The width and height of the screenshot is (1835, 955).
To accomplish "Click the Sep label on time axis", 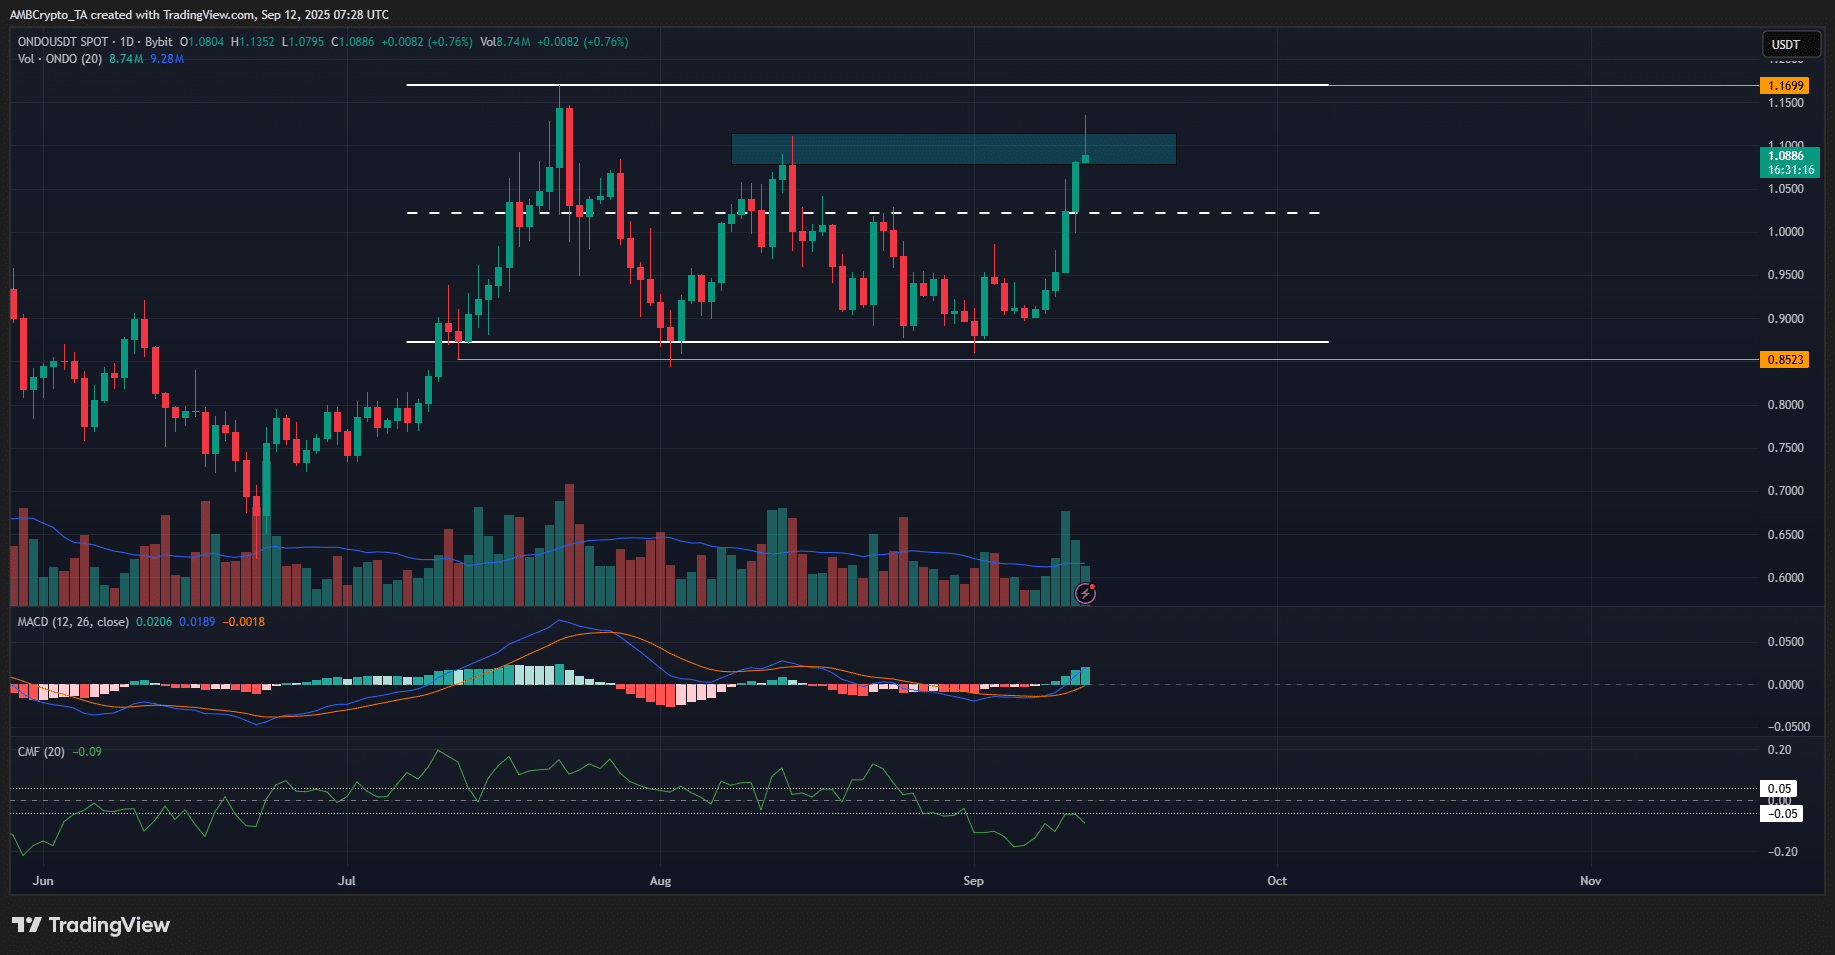I will click(973, 881).
